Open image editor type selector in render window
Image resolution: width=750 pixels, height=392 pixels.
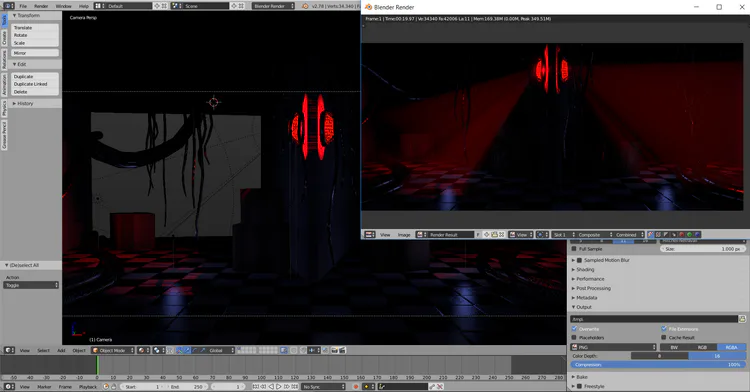[370, 235]
